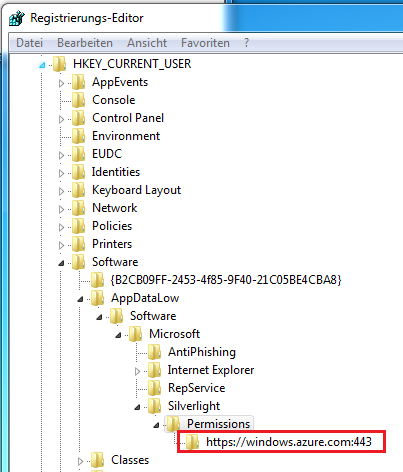403x472 pixels.
Task: Click the AppEvents folder icon
Action: (79, 82)
